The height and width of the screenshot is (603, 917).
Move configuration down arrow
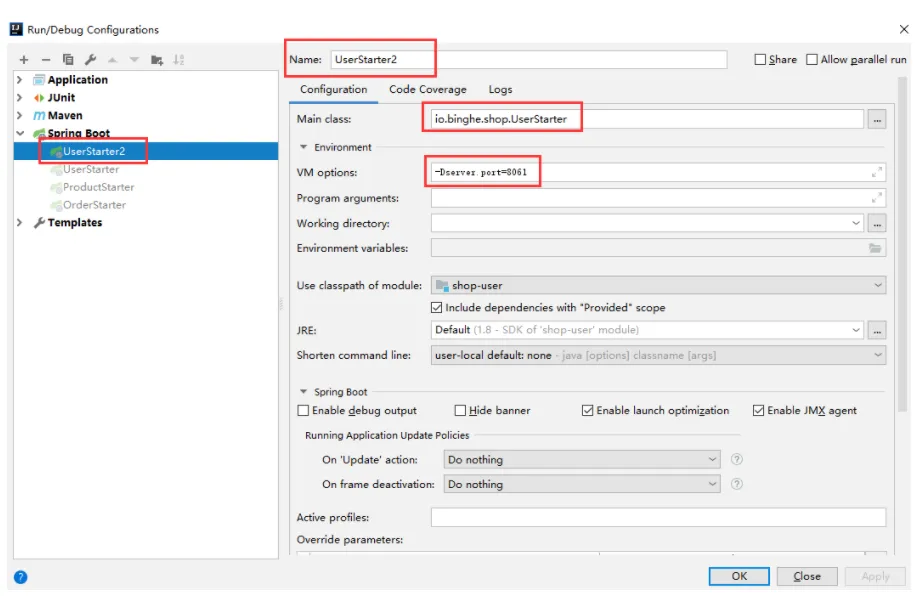pyautogui.click(x=135, y=60)
